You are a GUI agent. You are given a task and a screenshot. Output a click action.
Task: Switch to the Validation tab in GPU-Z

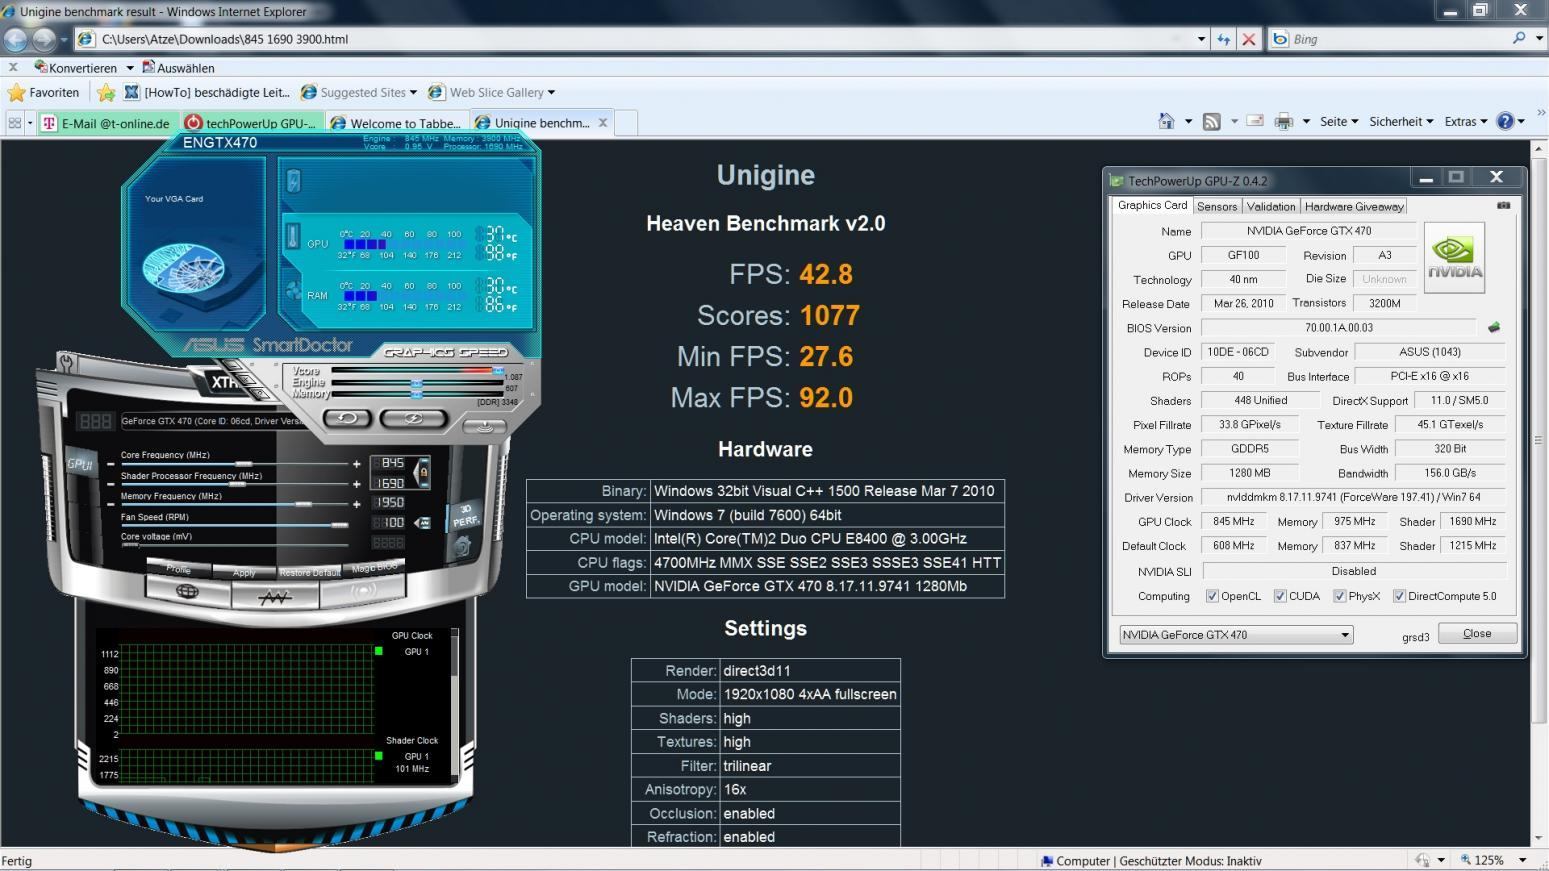click(x=1271, y=206)
